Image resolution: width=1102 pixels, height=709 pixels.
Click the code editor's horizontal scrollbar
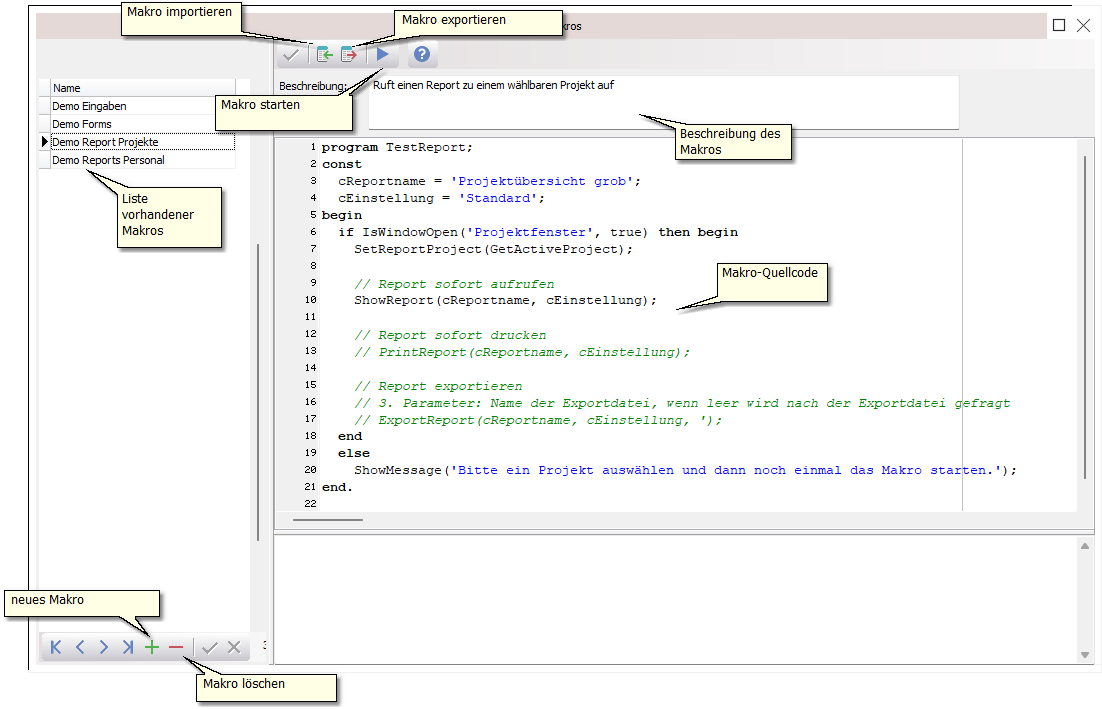(x=328, y=520)
